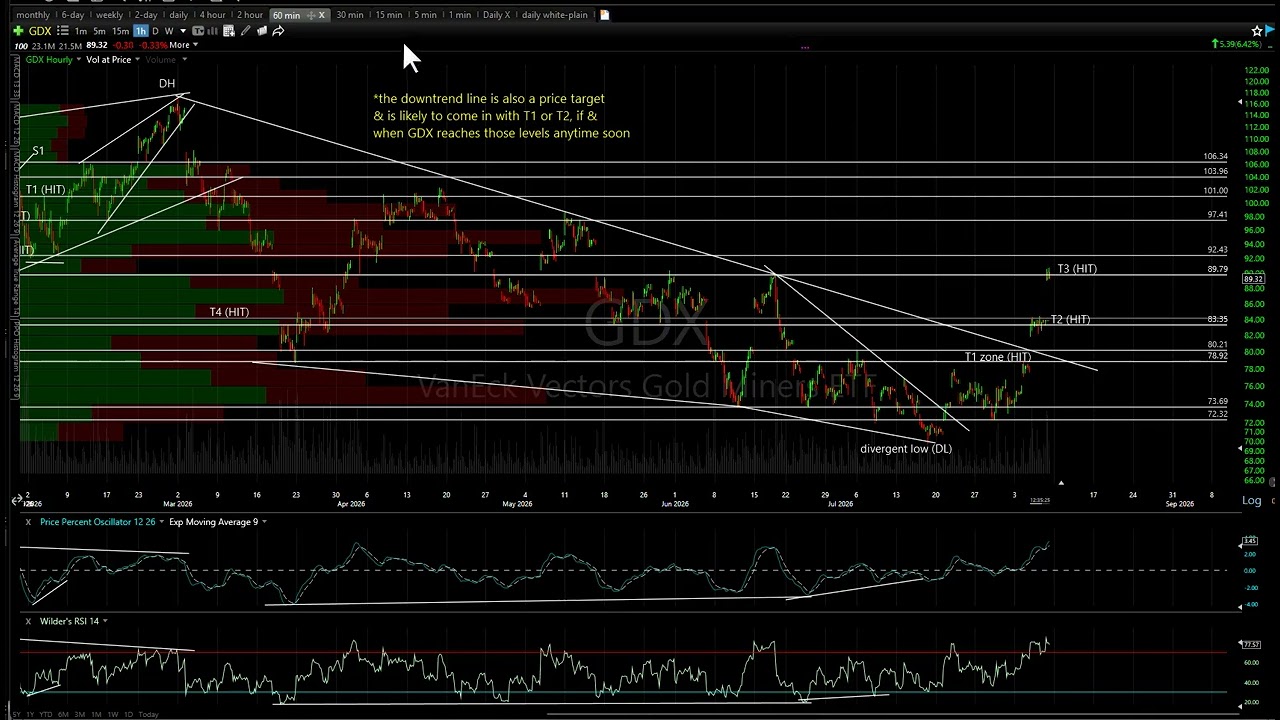This screenshot has width=1280, height=720.
Task: Select the W weekly interval button
Action: coord(169,31)
